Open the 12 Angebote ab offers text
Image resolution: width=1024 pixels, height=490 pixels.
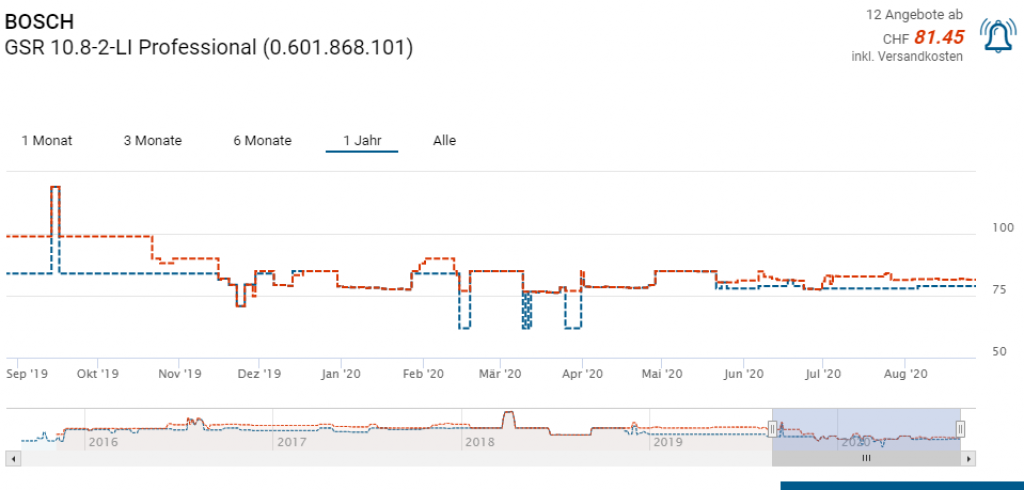pos(914,15)
